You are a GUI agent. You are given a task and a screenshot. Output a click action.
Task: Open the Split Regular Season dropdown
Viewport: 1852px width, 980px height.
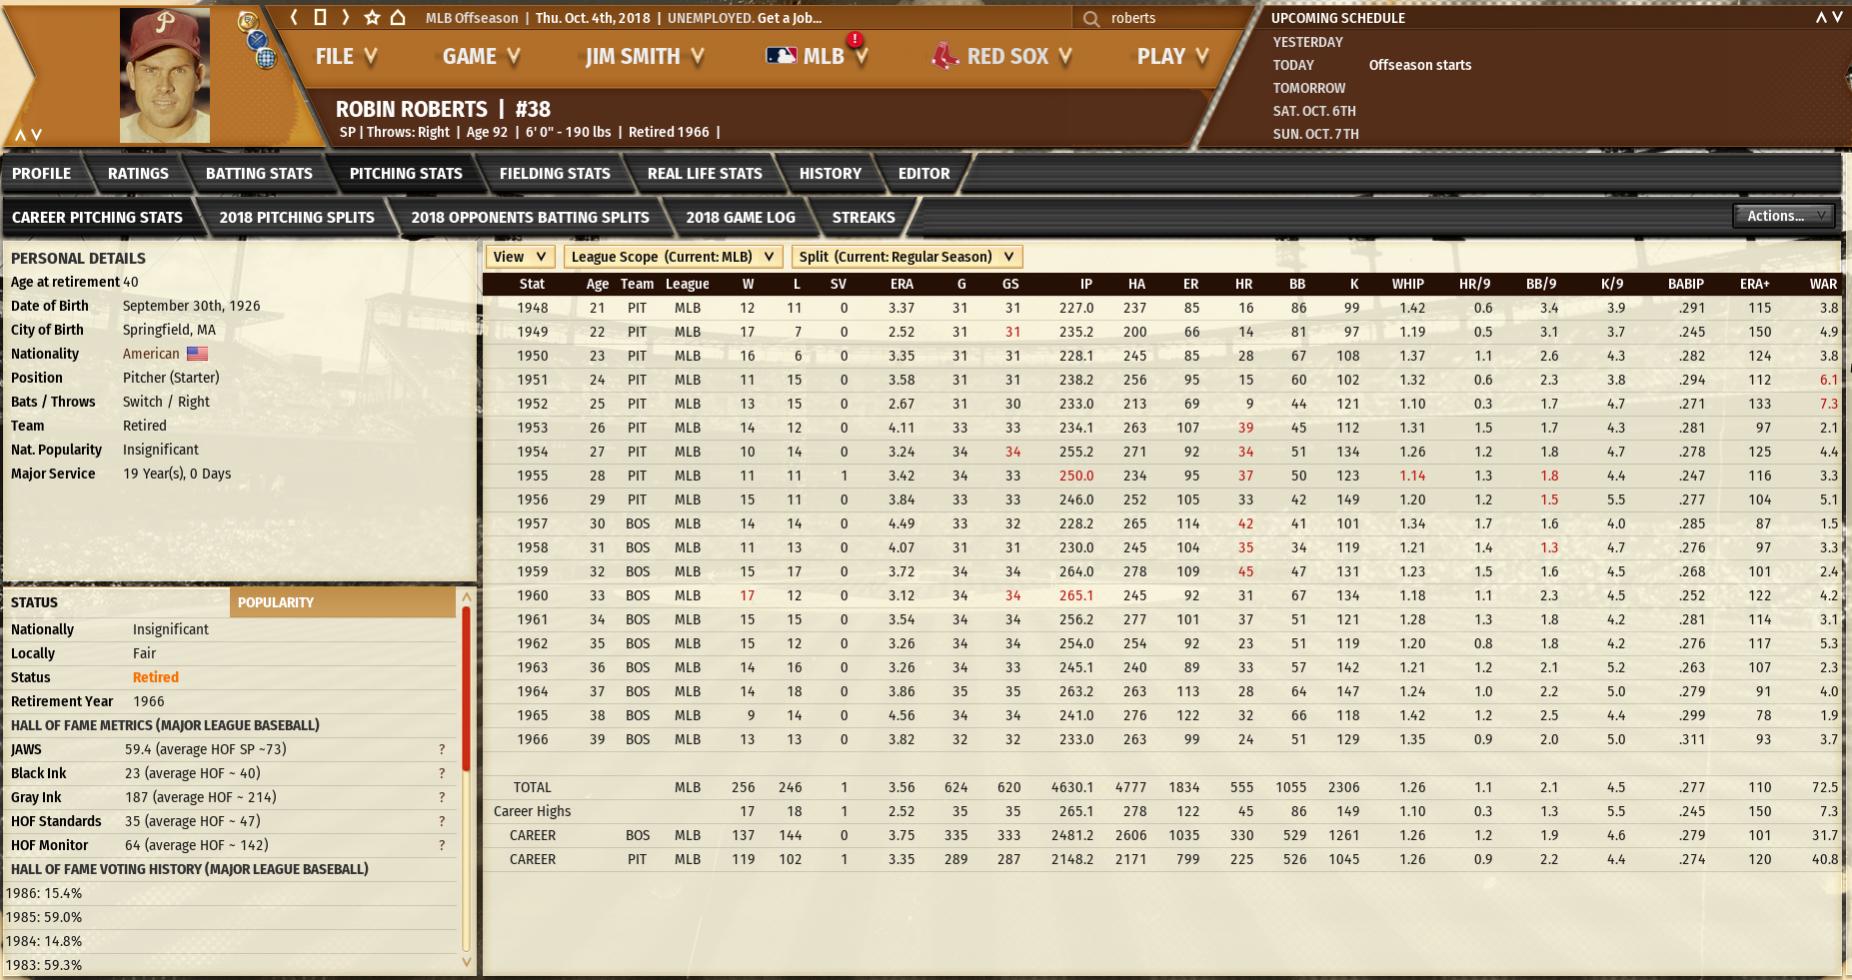click(907, 257)
